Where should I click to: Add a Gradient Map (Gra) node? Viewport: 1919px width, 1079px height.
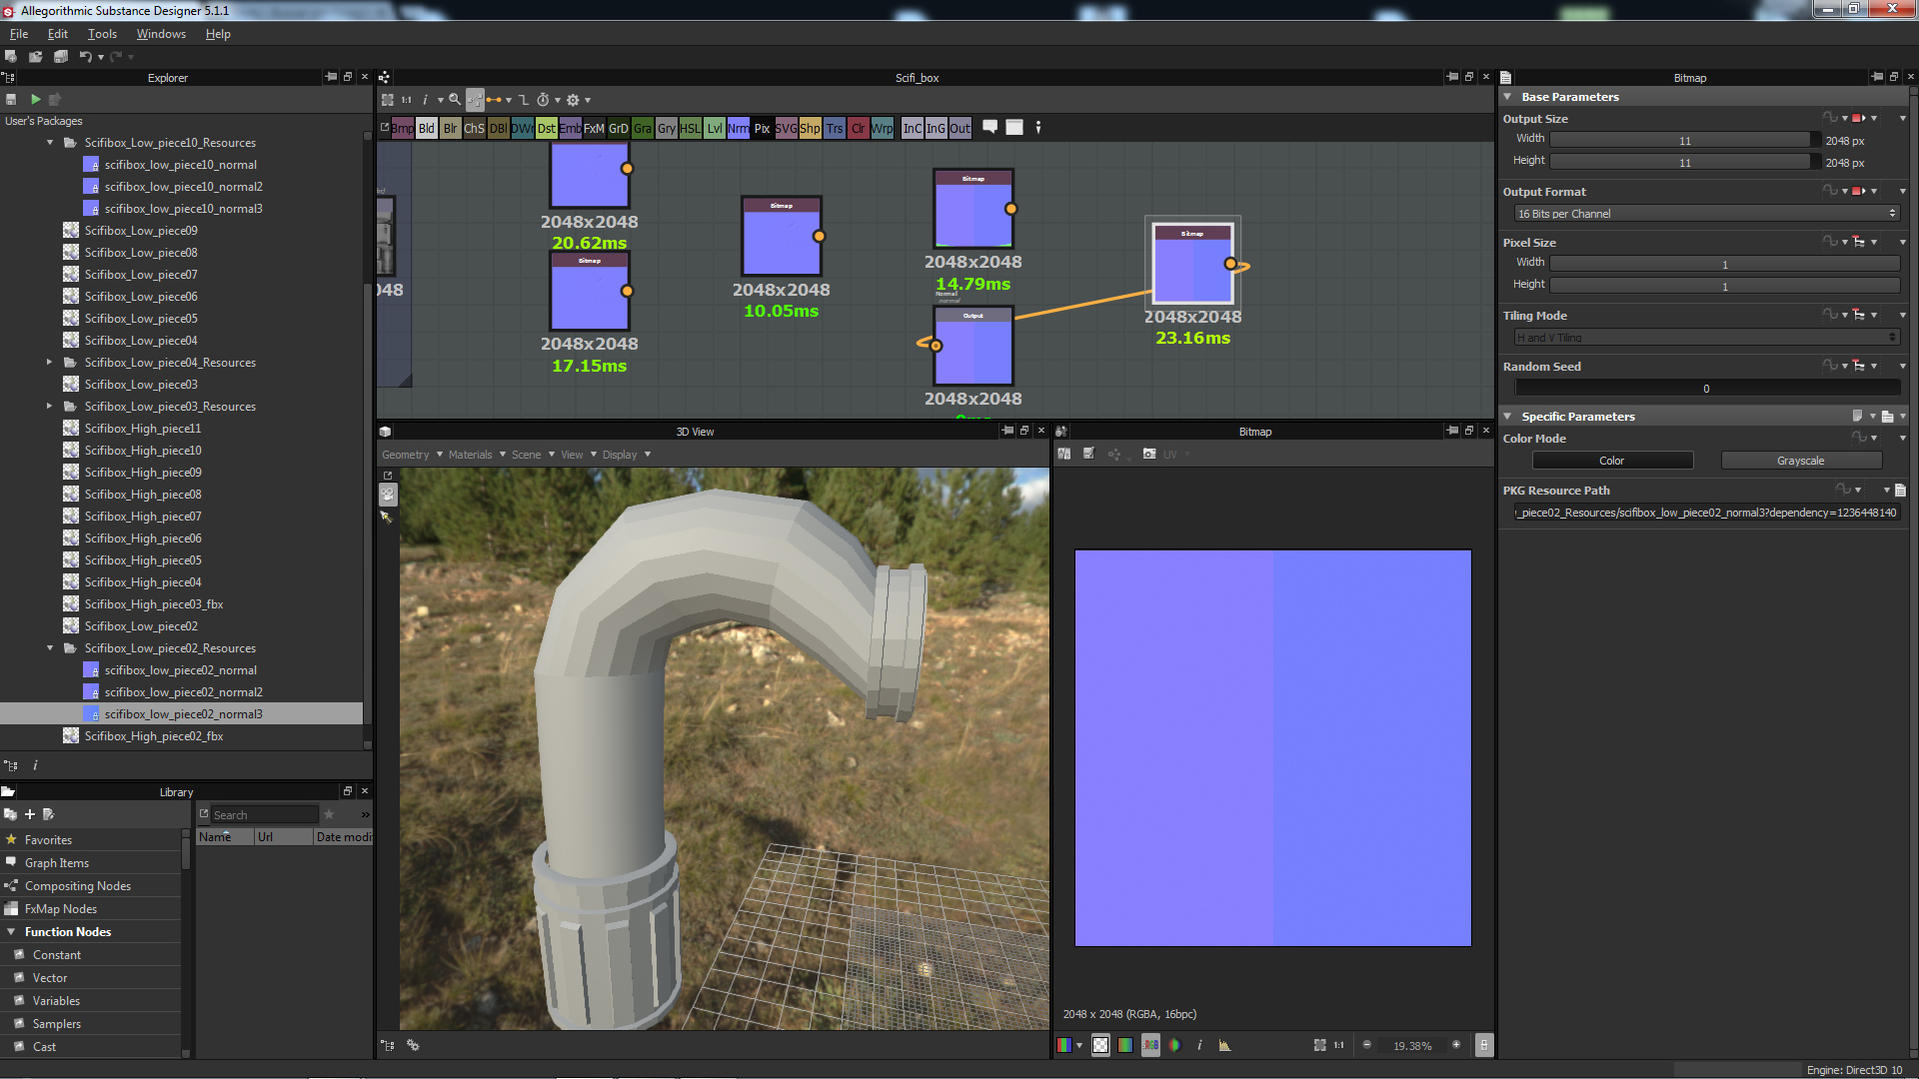click(x=642, y=128)
